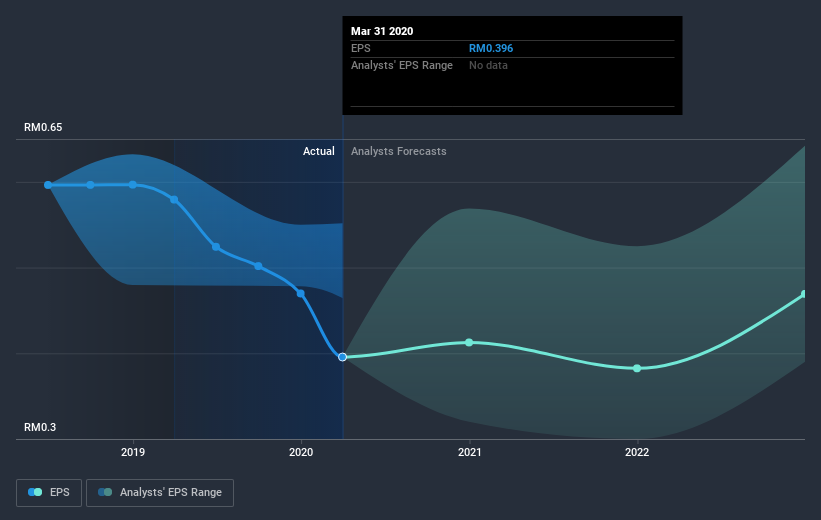Click the last forecast point at right edge
821x520 pixels.
(x=804, y=294)
